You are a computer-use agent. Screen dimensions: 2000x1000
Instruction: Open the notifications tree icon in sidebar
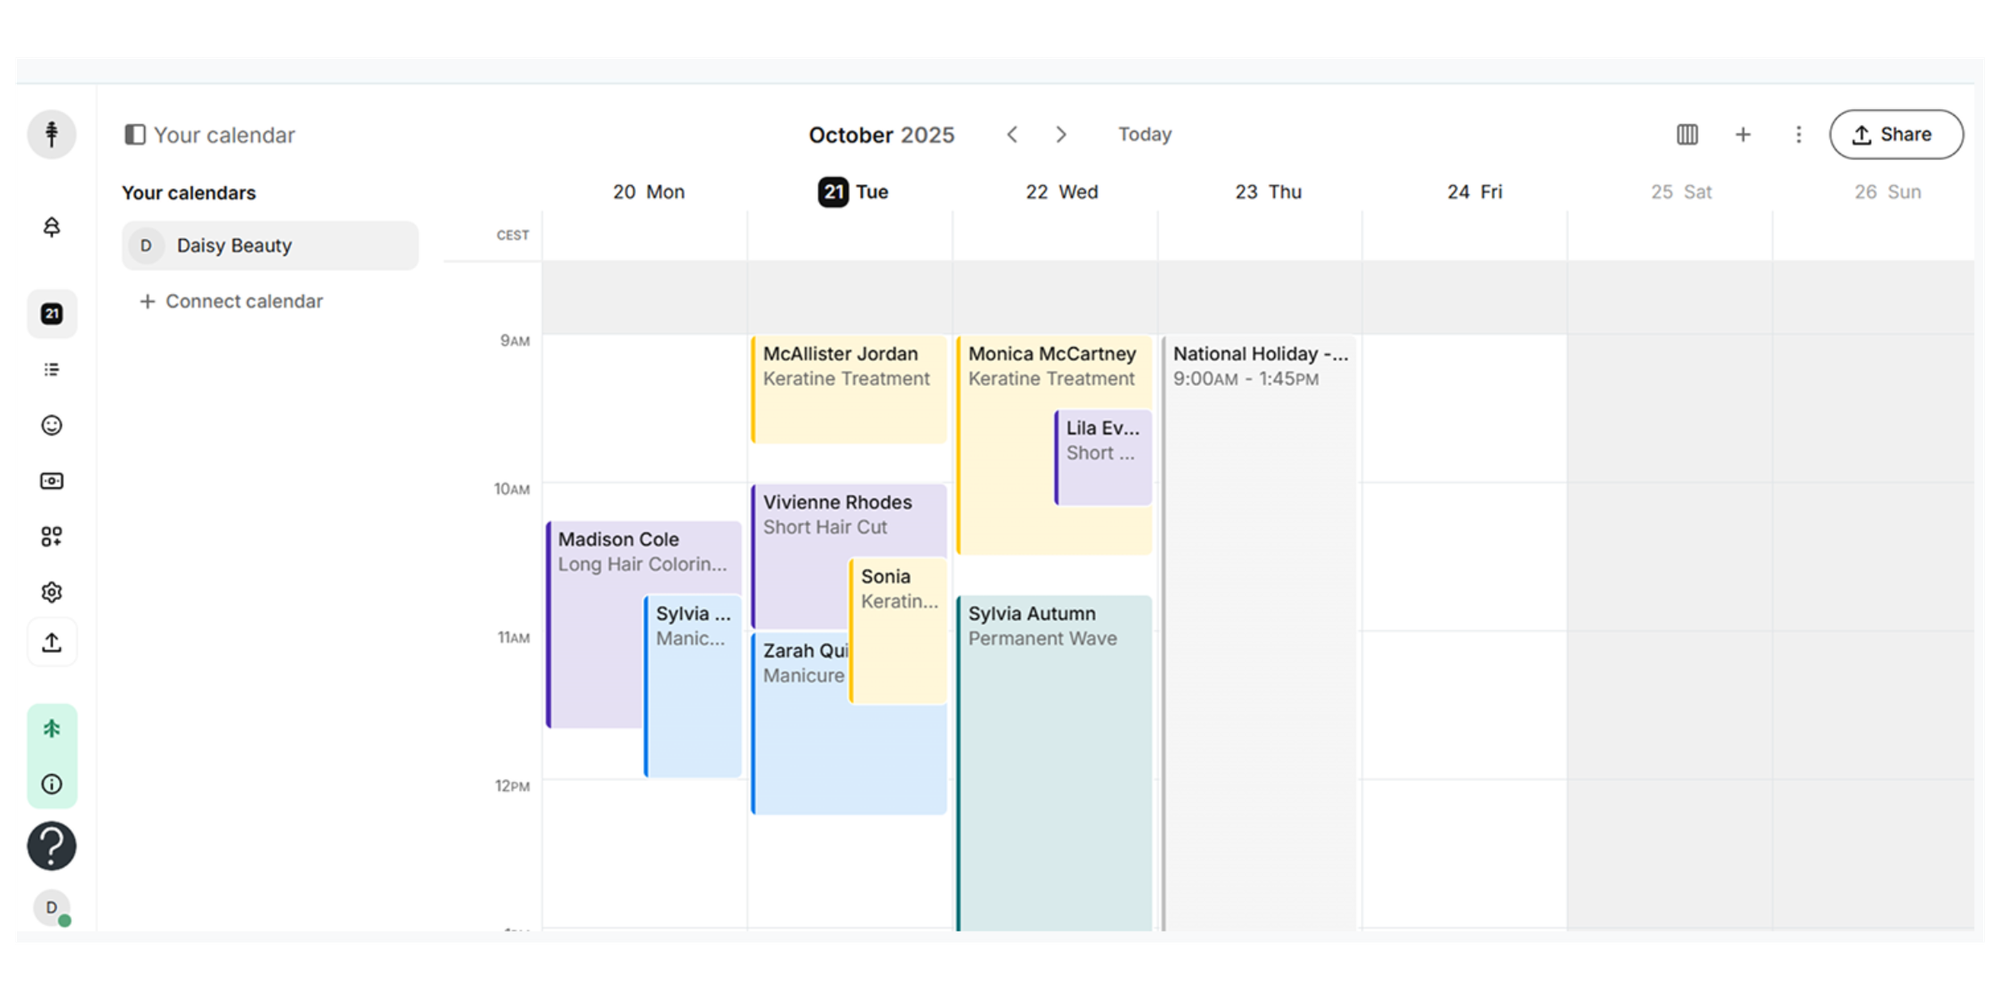tap(52, 228)
